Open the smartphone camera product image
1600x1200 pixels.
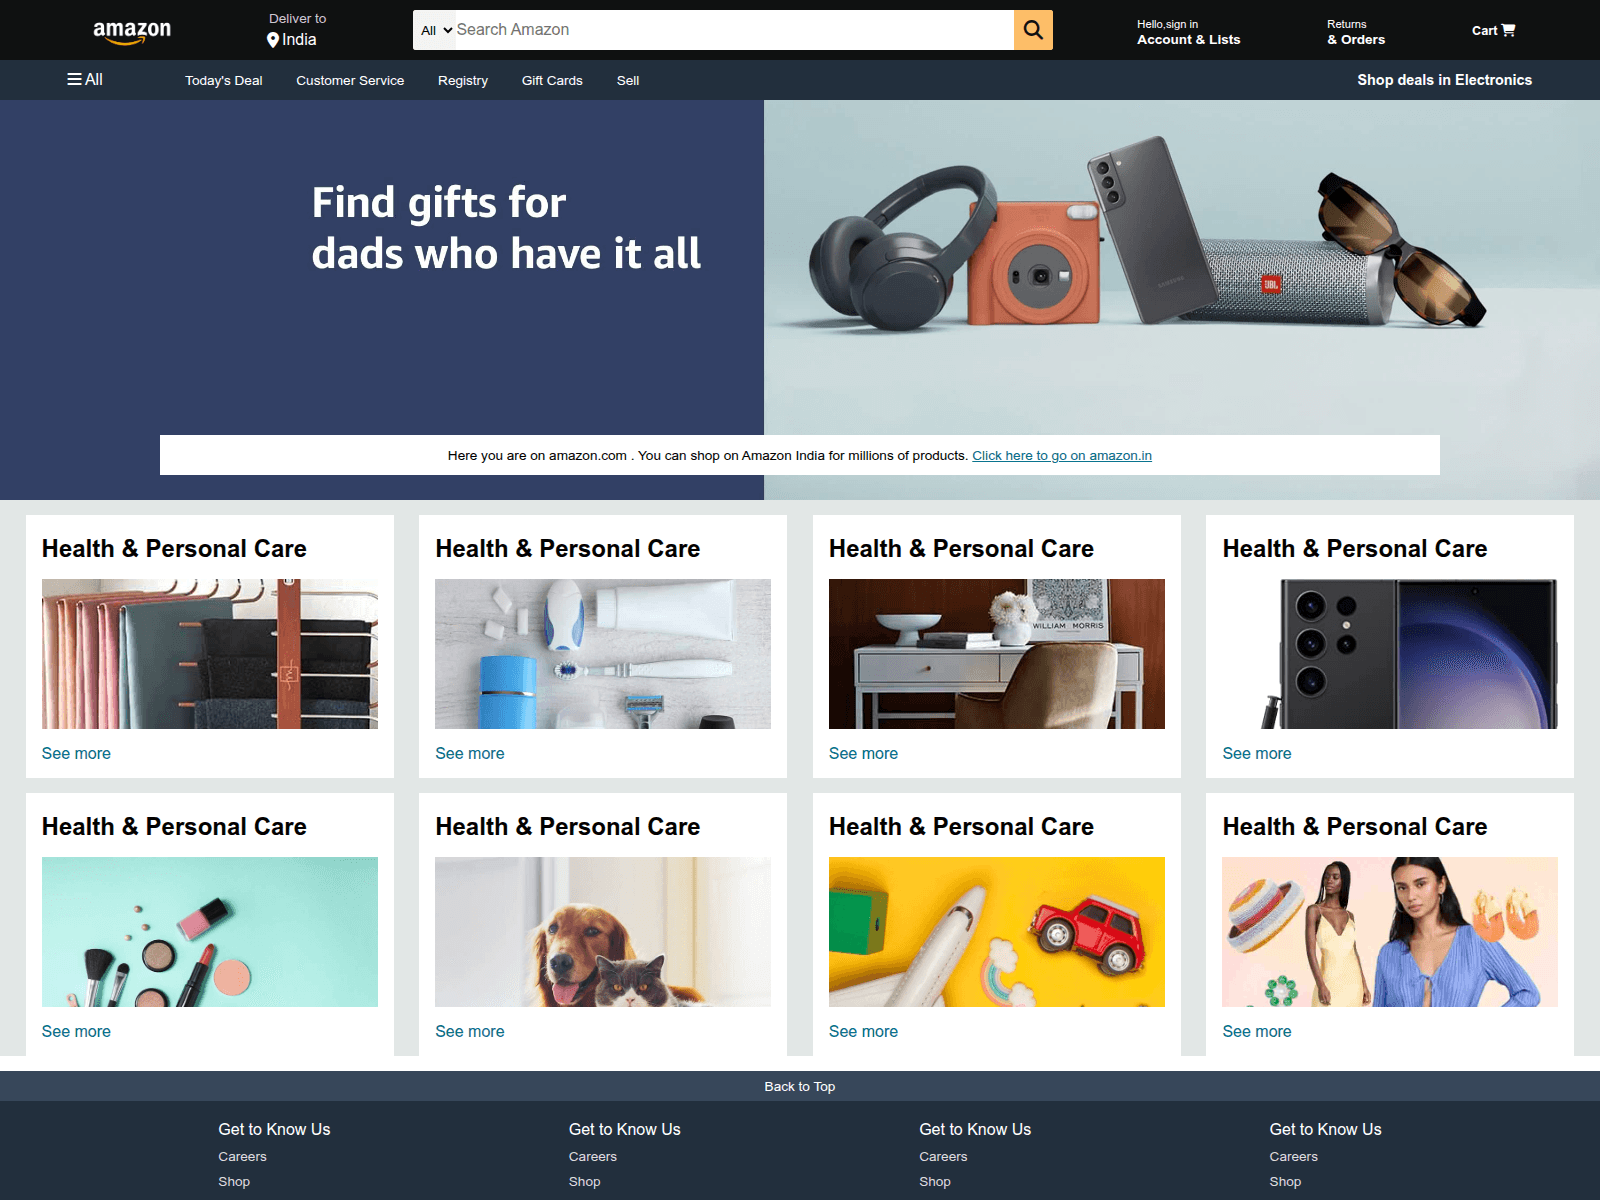click(1390, 654)
